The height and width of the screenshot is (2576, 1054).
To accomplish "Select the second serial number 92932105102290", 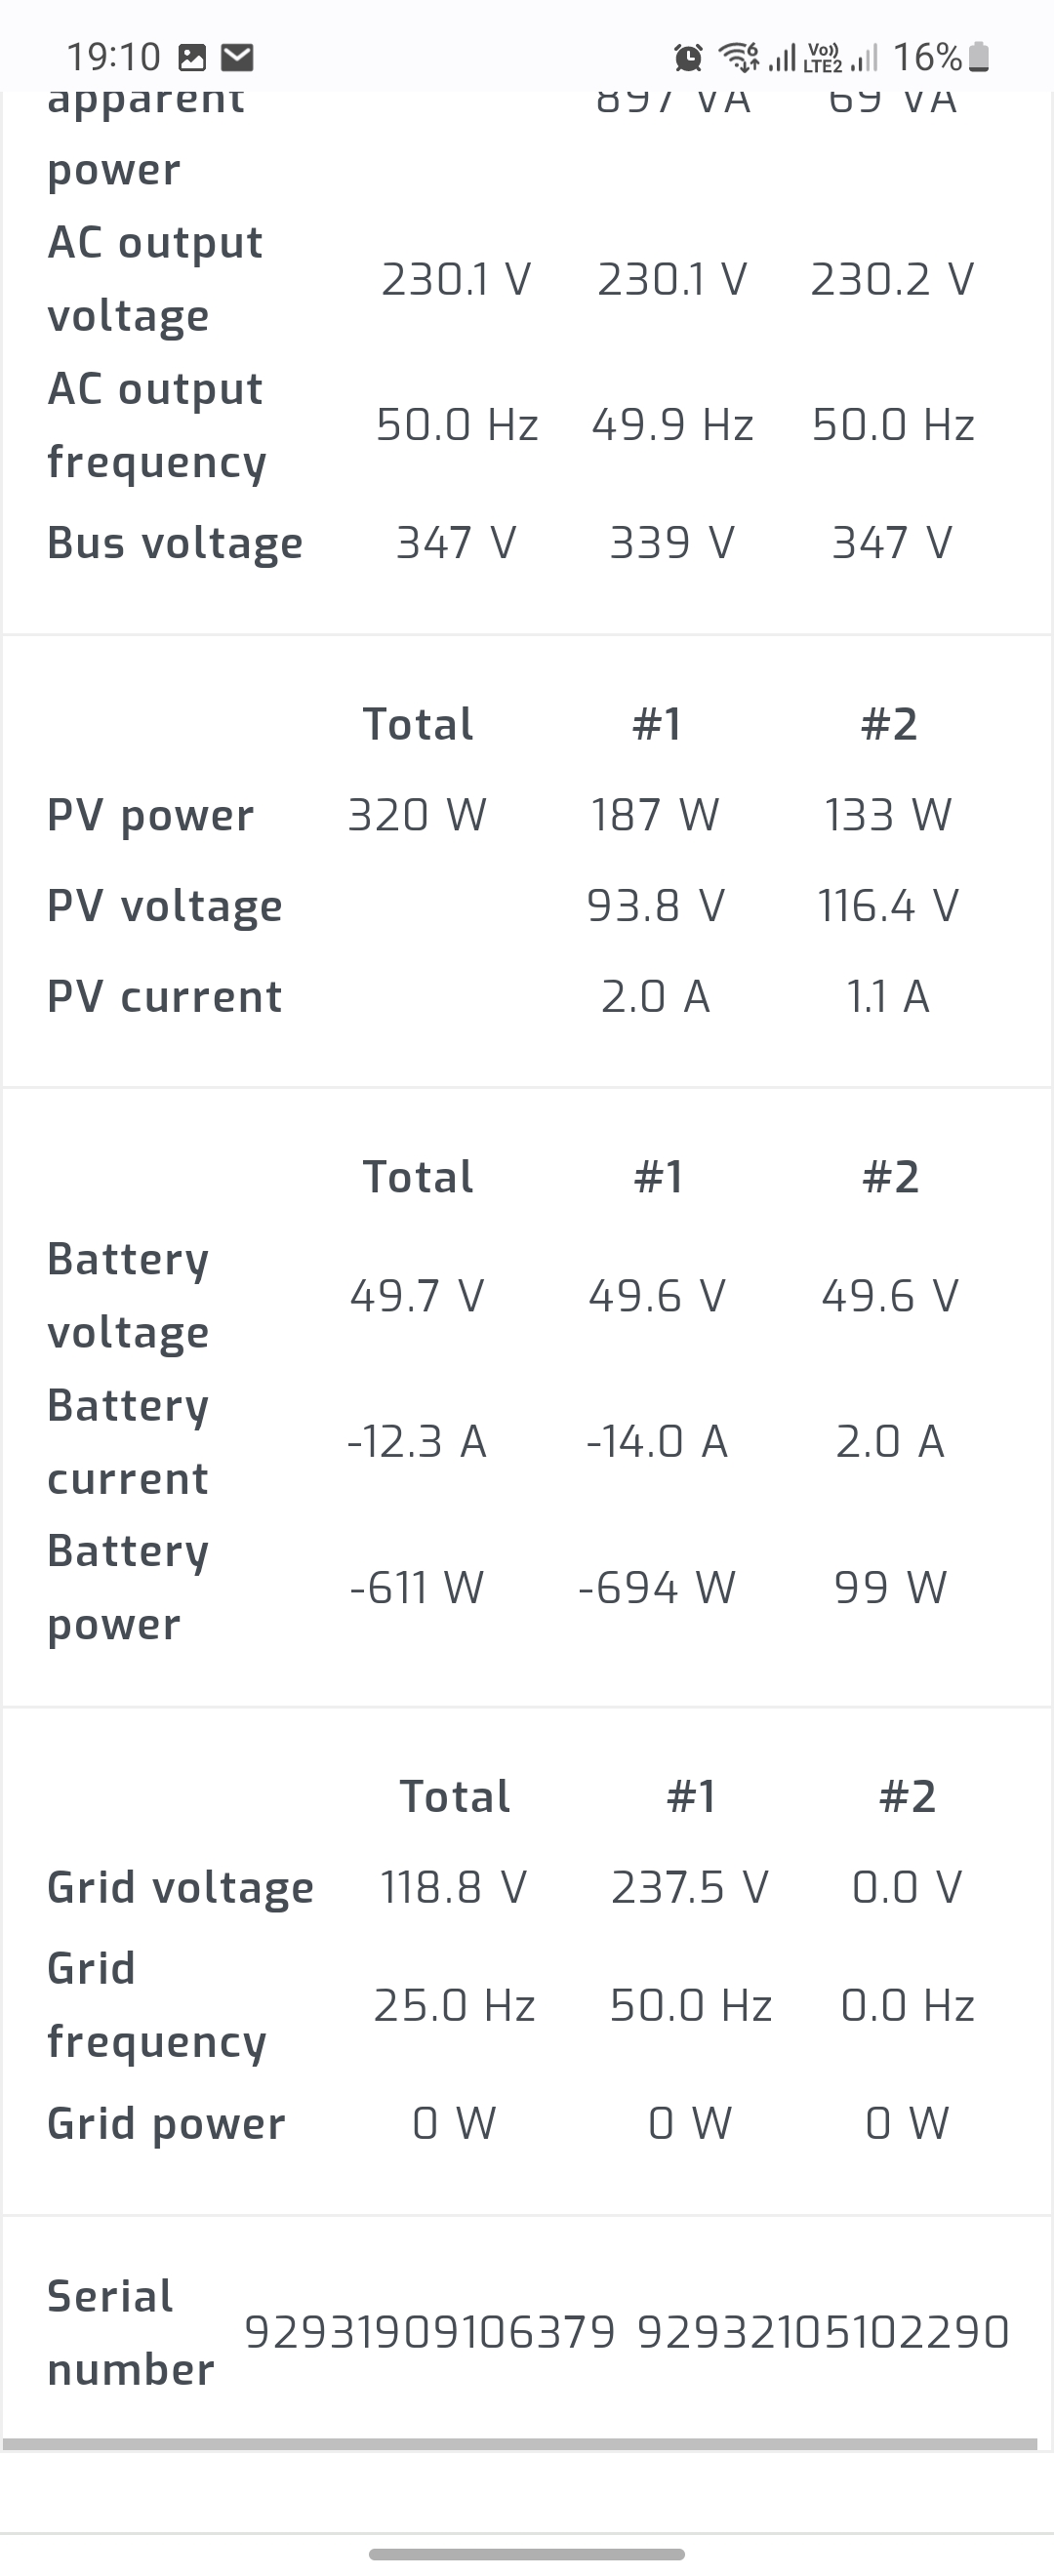I will [823, 2332].
